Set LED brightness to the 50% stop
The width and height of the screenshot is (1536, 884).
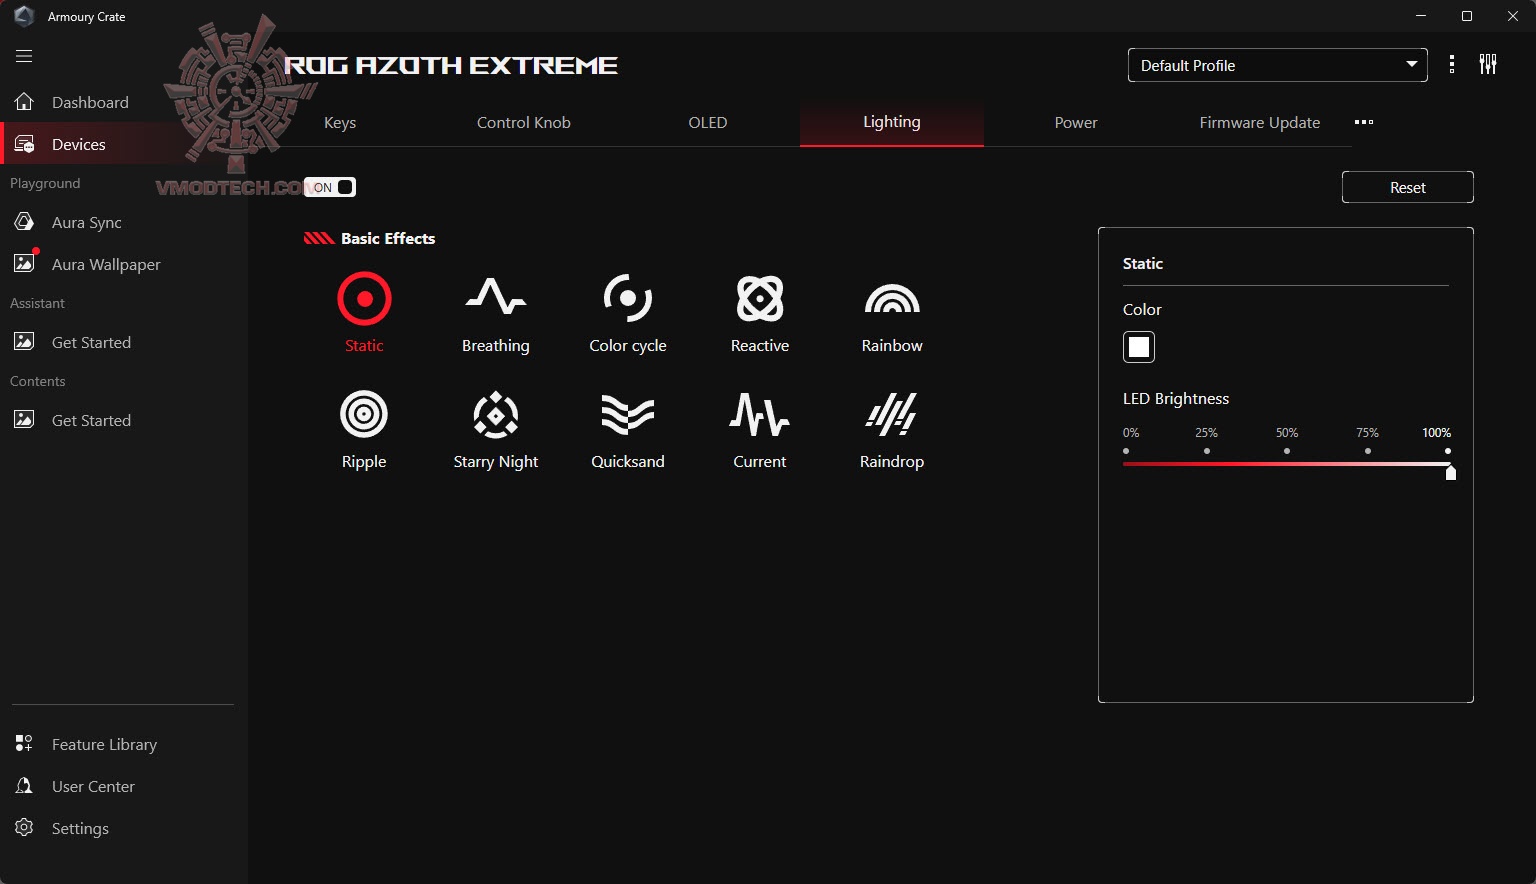pyautogui.click(x=1287, y=451)
